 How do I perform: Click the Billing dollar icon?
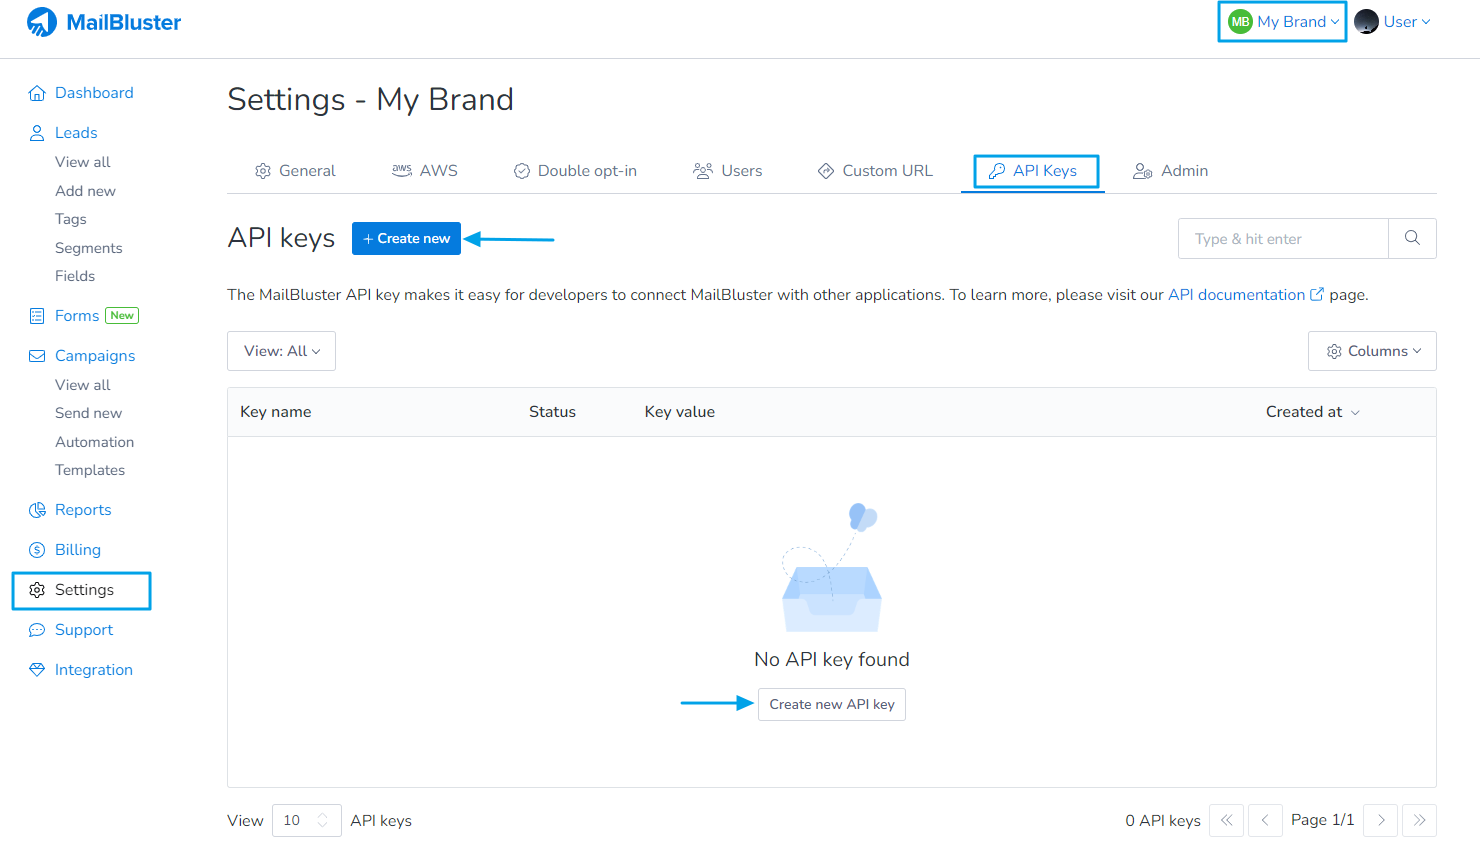(x=37, y=550)
